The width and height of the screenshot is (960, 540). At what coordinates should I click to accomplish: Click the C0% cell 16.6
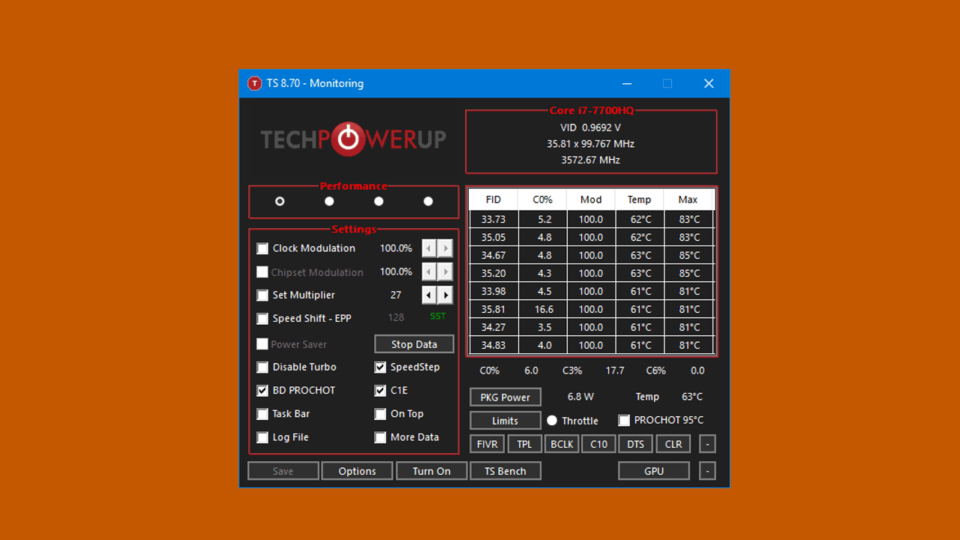click(x=544, y=309)
